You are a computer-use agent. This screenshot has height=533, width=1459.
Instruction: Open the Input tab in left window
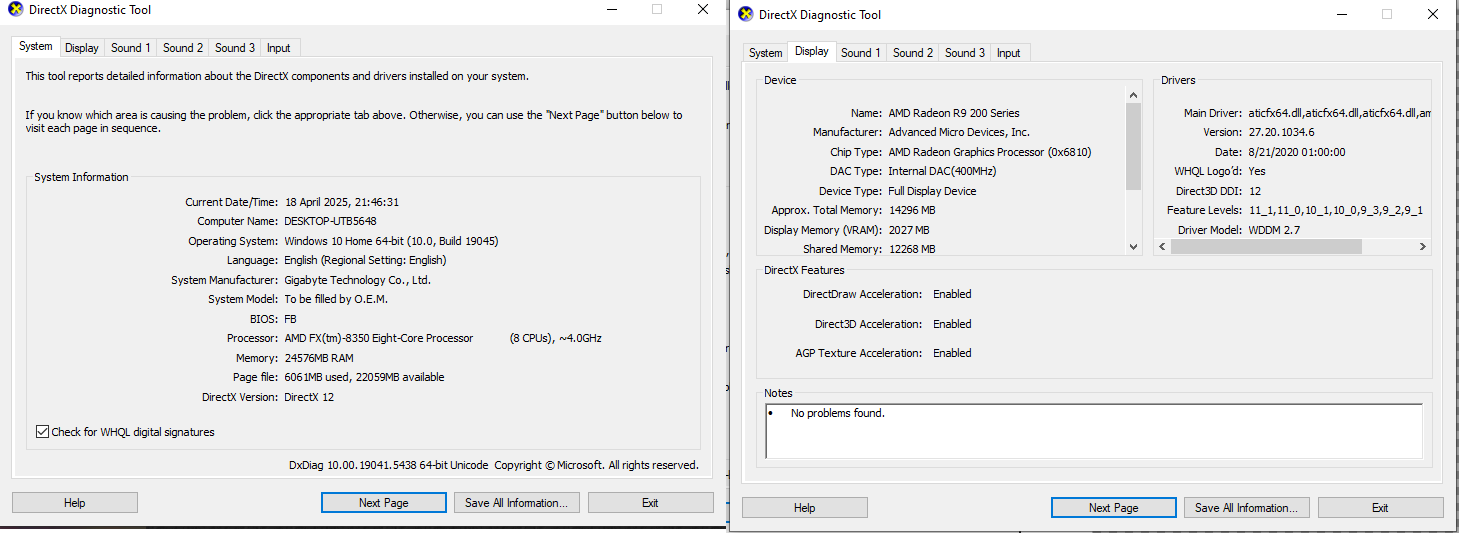point(279,48)
